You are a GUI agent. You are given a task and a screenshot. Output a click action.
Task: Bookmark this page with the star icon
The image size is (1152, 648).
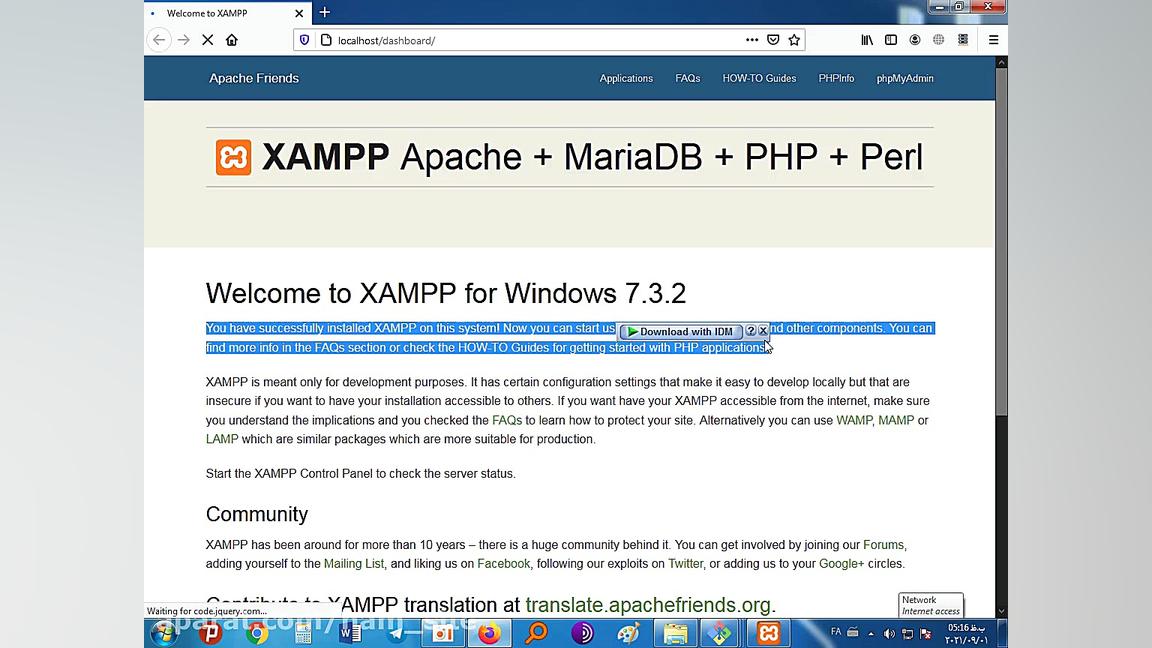(x=794, y=40)
